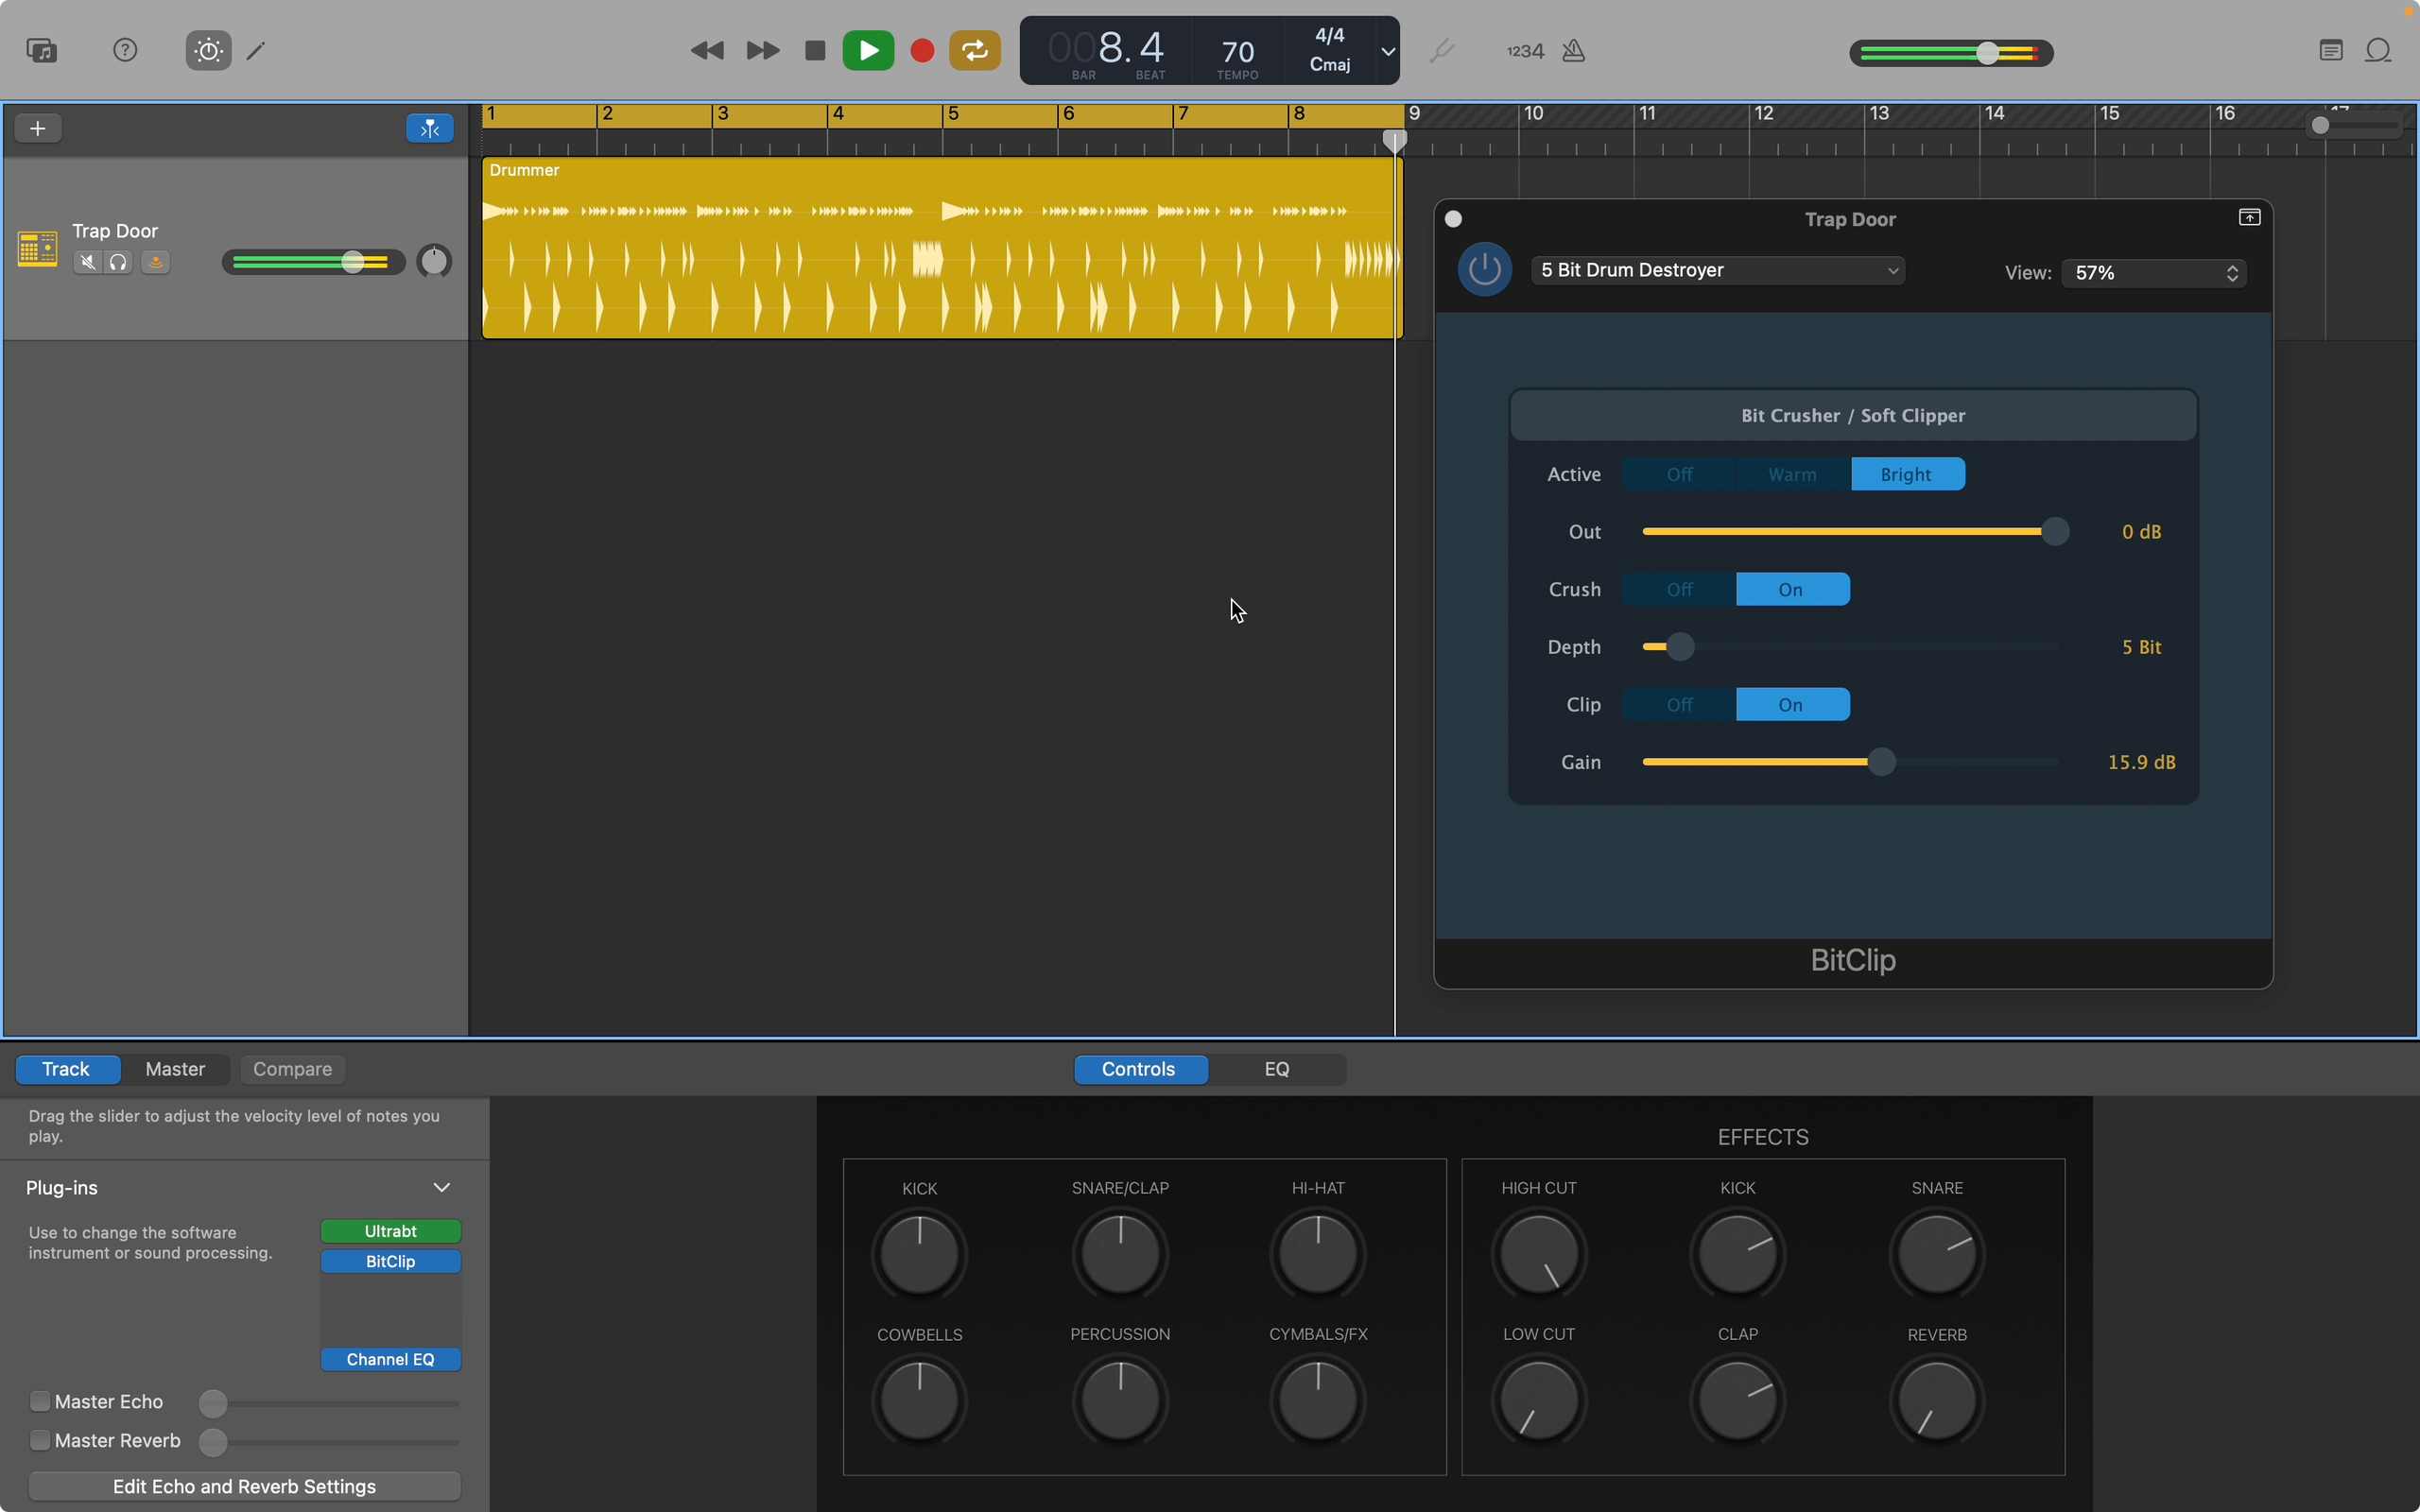Open the View 57% size dropdown

pos(2154,273)
